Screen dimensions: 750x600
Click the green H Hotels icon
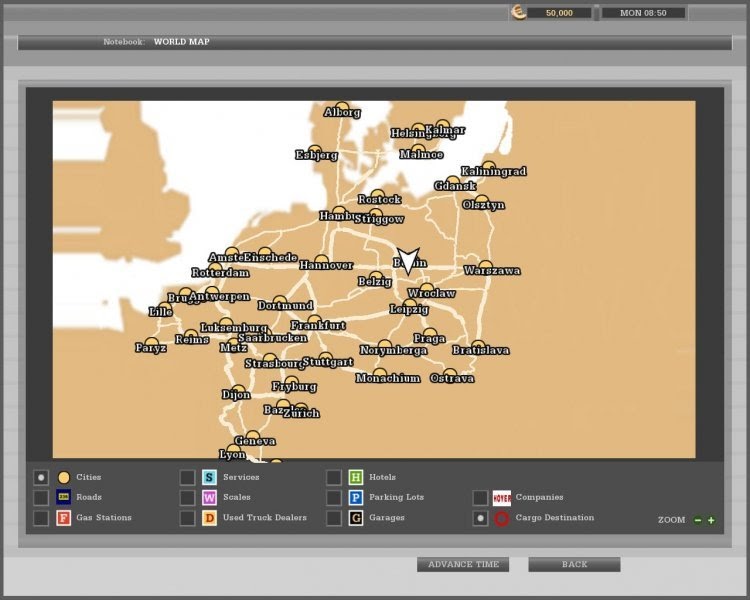coord(356,477)
